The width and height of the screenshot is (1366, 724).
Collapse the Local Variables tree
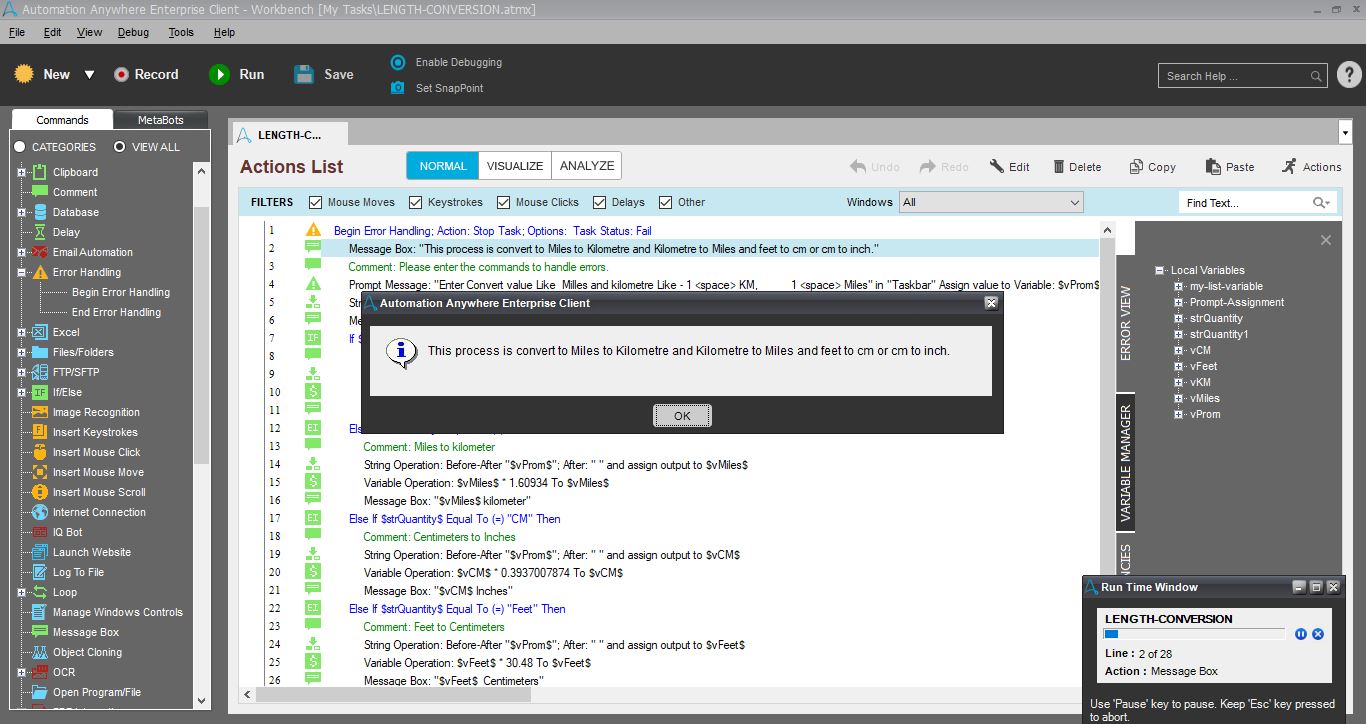[x=1160, y=270]
